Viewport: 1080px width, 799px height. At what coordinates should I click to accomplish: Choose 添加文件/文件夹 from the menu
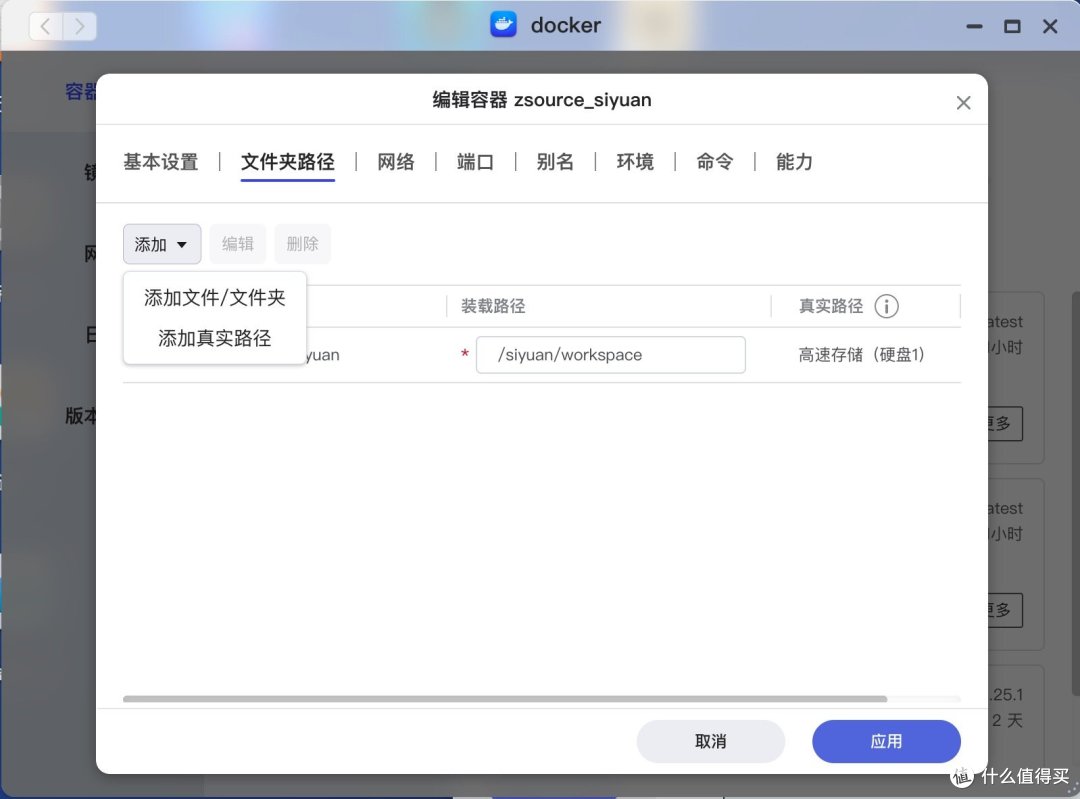pyautogui.click(x=214, y=298)
